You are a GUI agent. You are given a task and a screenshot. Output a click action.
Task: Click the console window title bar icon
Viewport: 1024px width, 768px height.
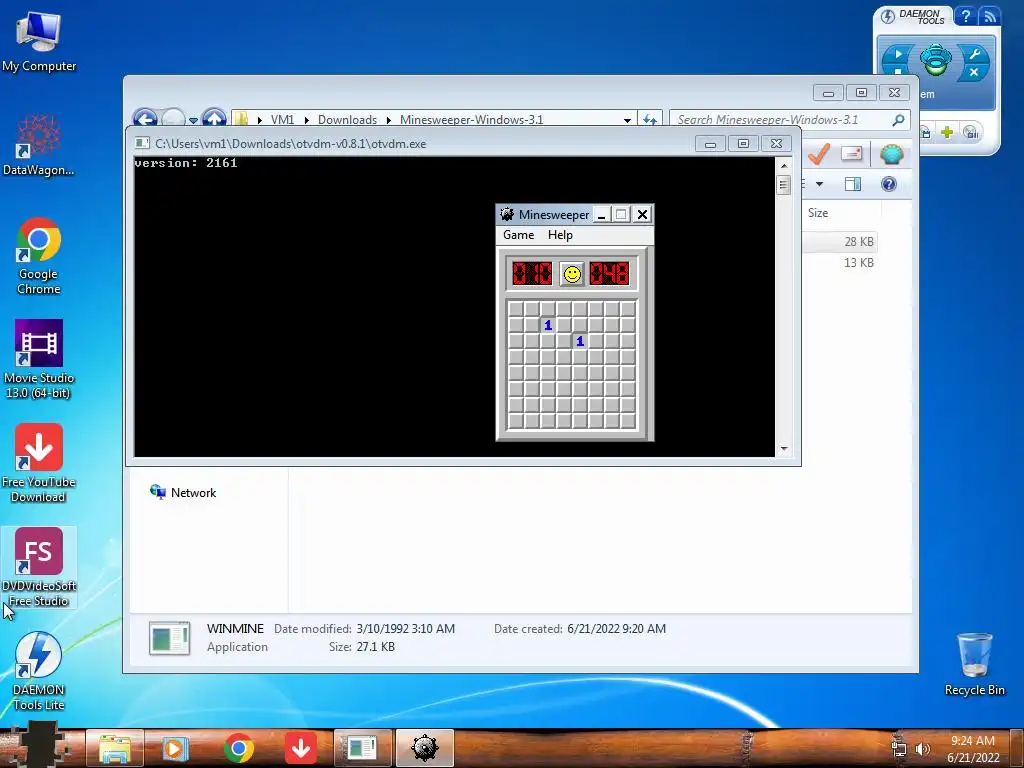click(x=142, y=143)
